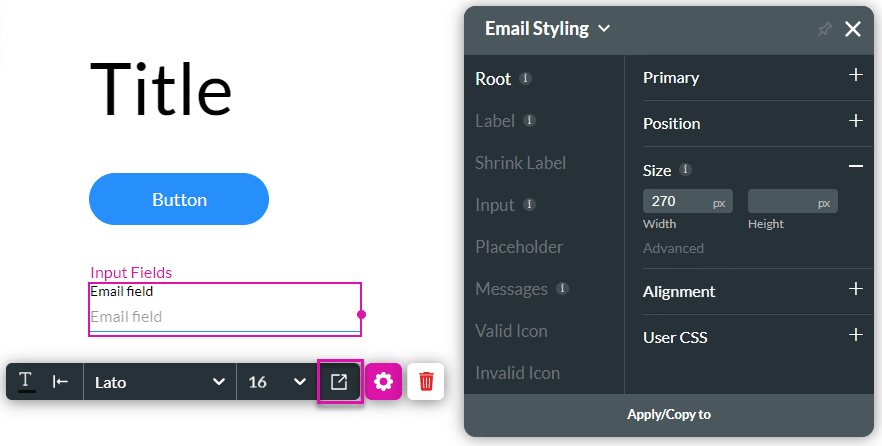
Task: Click the indent alignment icon in toolbar
Action: [60, 382]
